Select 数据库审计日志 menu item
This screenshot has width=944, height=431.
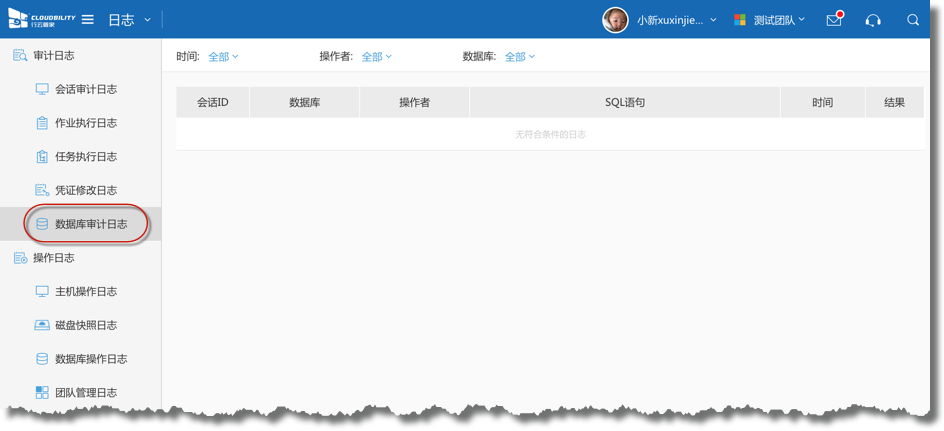pyautogui.click(x=92, y=224)
